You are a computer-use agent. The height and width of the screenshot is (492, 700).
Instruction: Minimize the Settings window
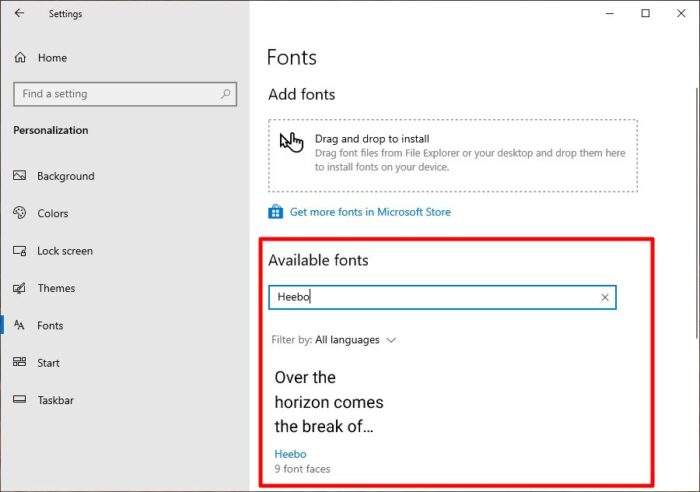[x=610, y=13]
